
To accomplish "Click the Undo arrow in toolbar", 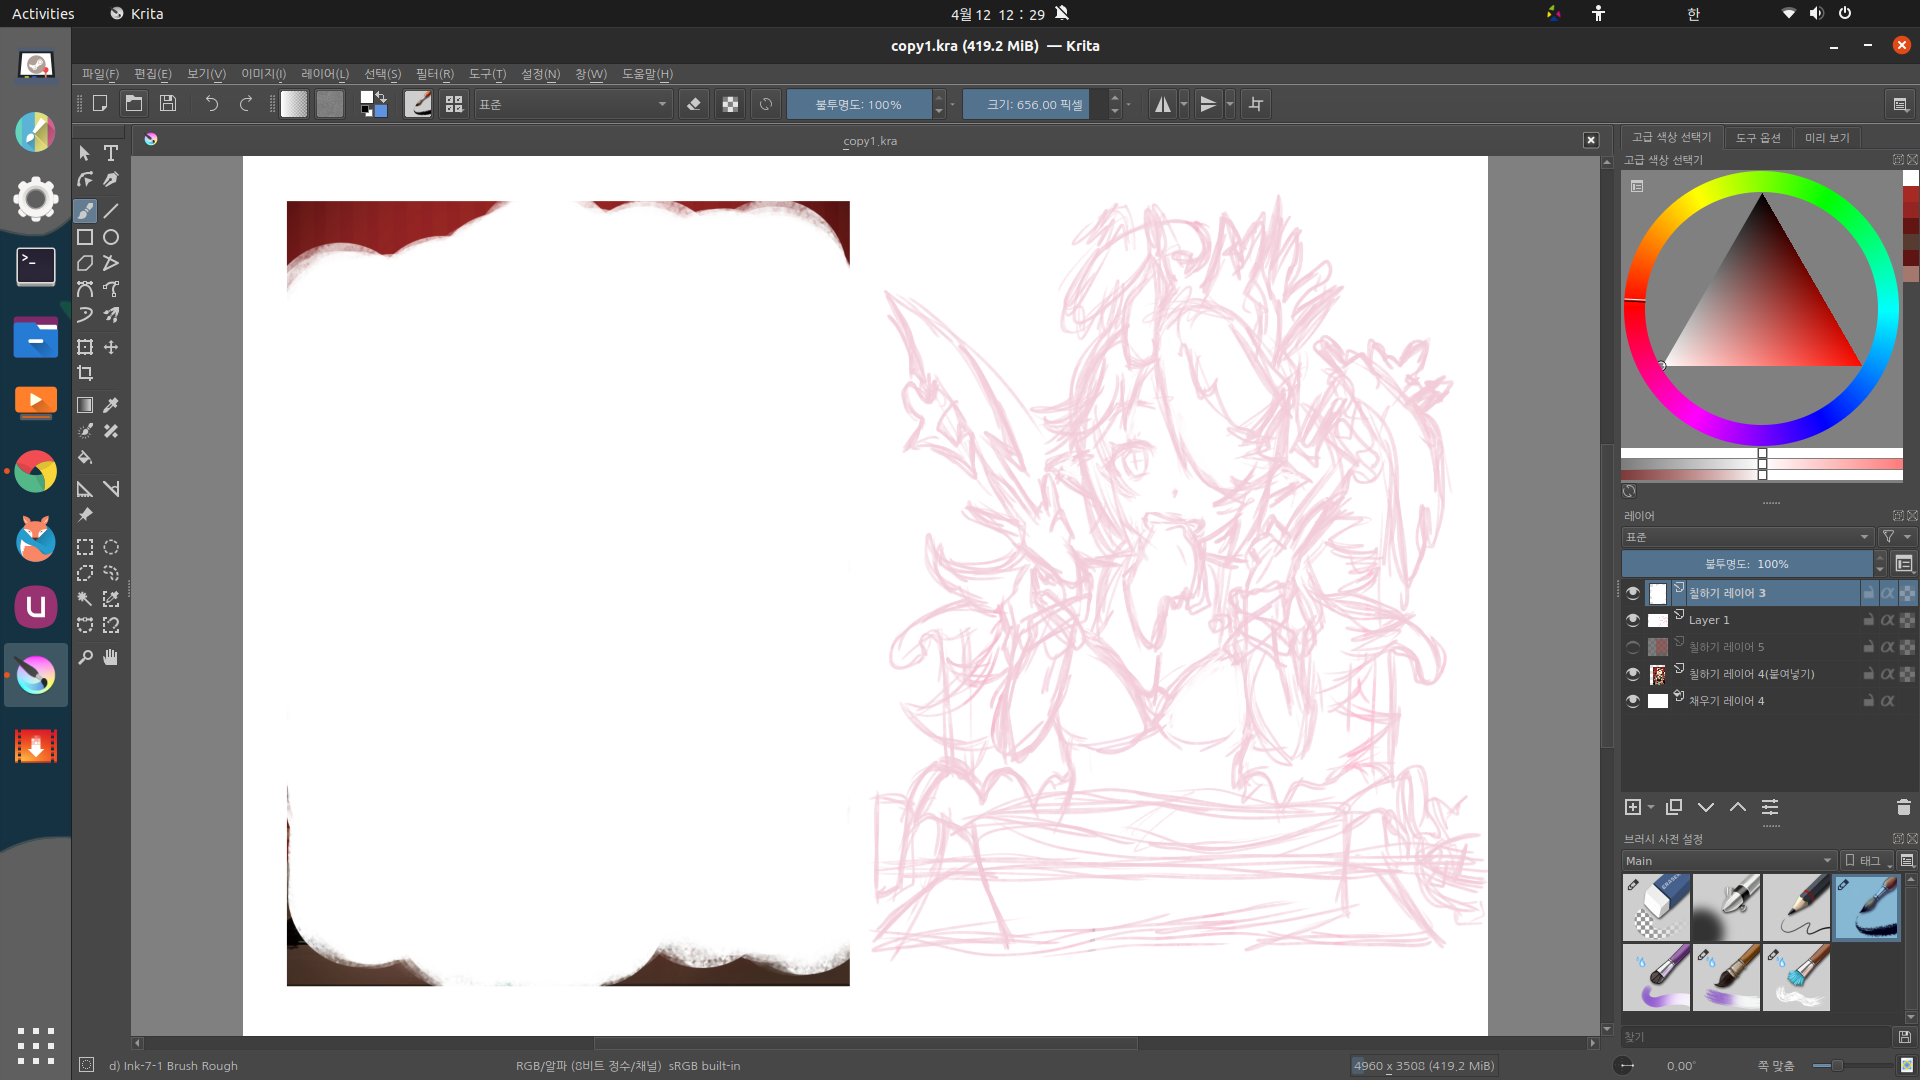I will click(211, 104).
